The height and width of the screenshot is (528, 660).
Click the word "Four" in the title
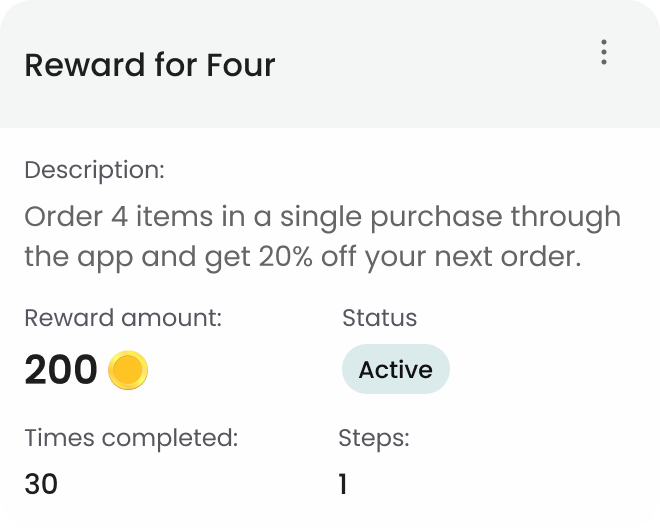[x=241, y=65]
